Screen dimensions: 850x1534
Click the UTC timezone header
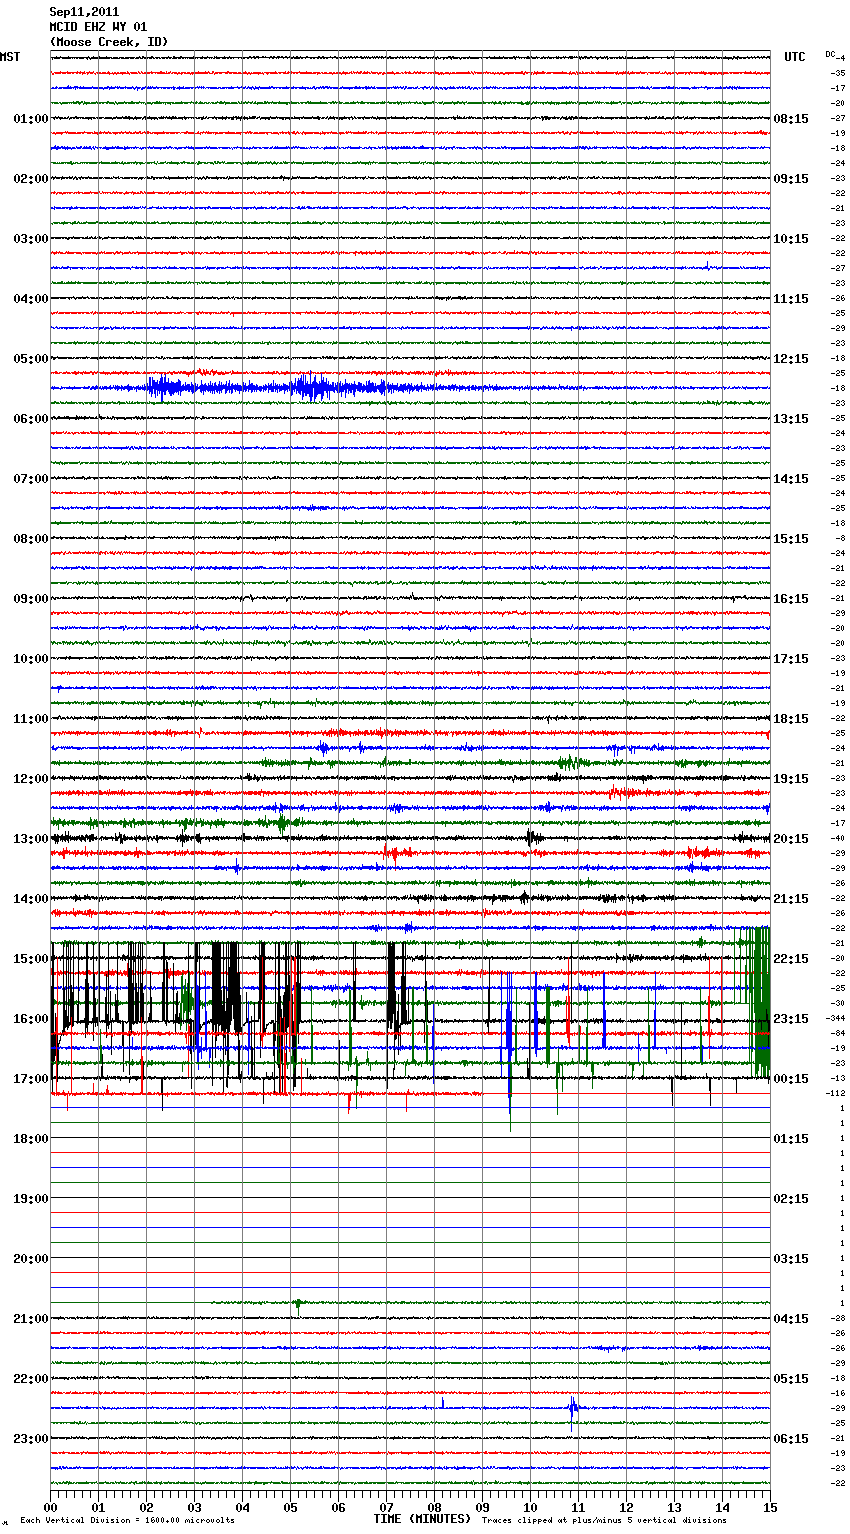(795, 57)
